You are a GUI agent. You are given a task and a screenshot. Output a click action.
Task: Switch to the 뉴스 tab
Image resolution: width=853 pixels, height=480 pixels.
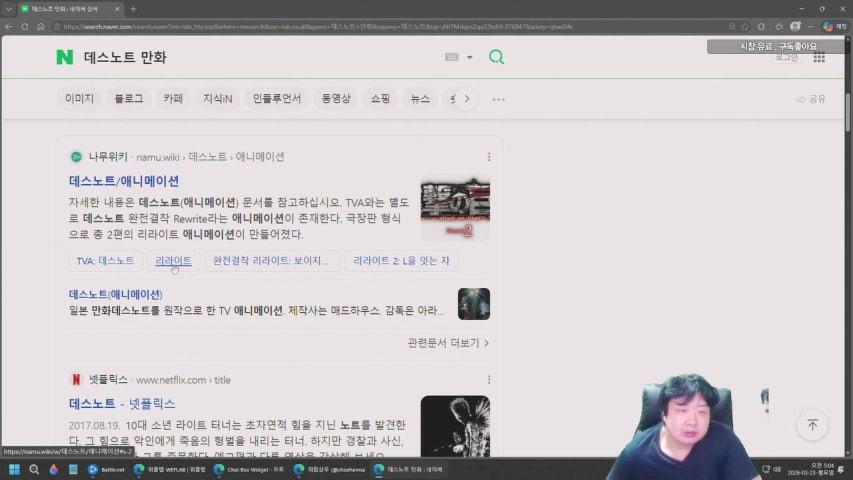(420, 99)
